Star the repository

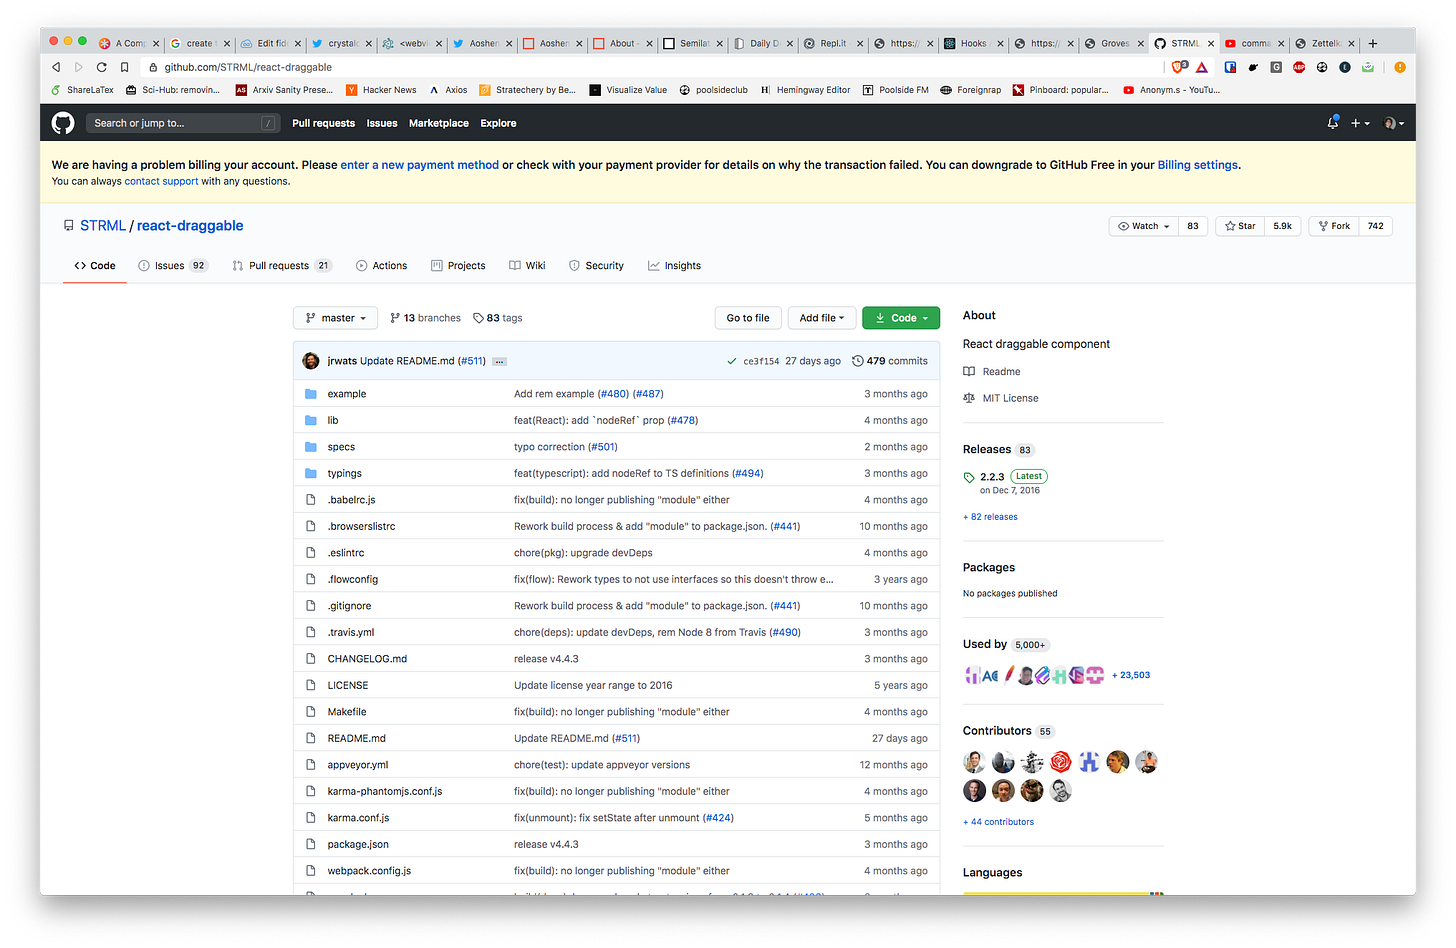pyautogui.click(x=1240, y=226)
